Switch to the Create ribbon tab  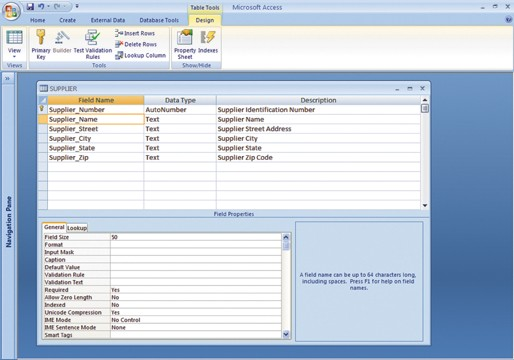pyautogui.click(x=68, y=20)
